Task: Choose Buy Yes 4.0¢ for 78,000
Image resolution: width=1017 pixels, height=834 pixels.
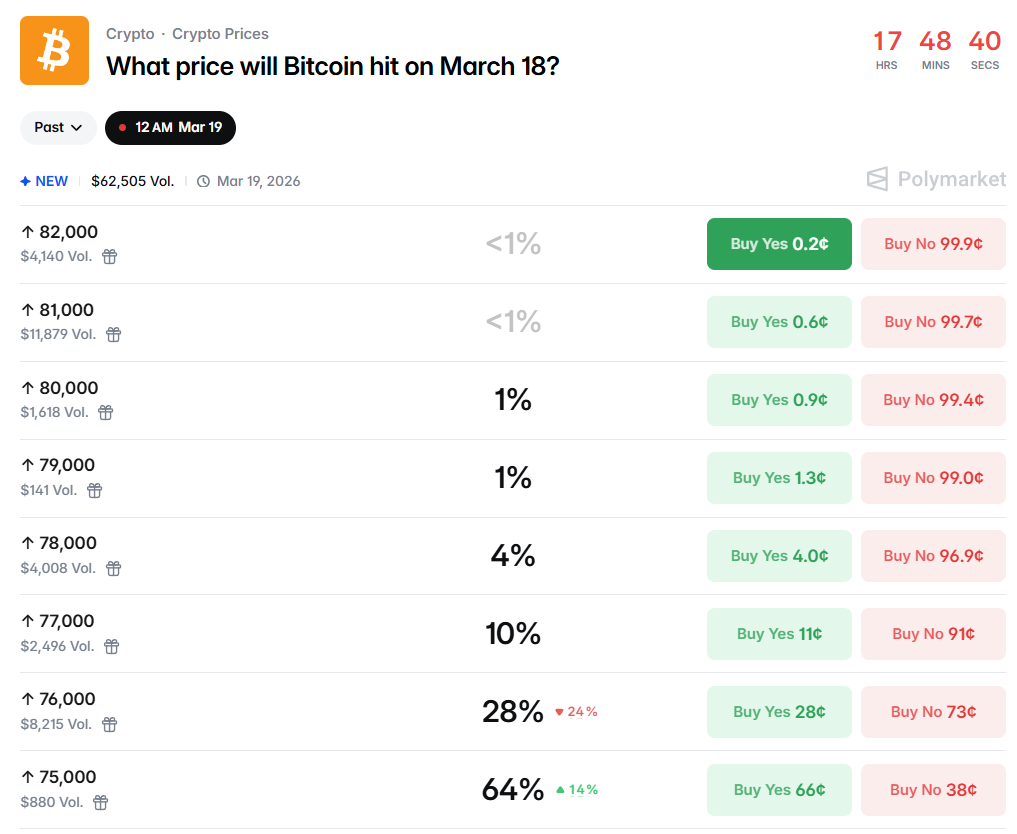Action: 779,556
